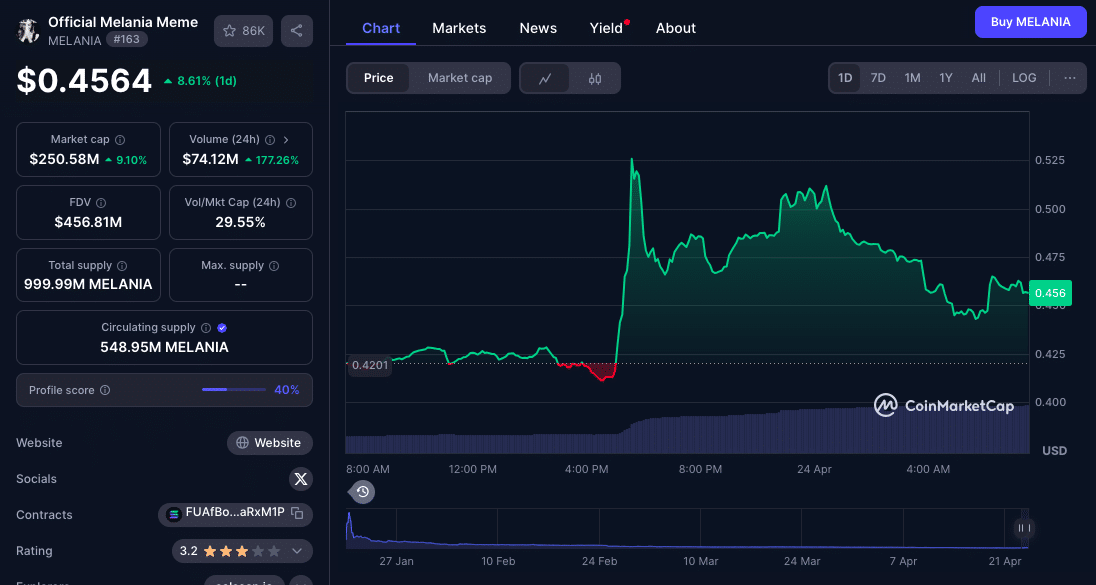The height and width of the screenshot is (585, 1096).
Task: Click the range selector pause handle
Action: [x=1024, y=528]
